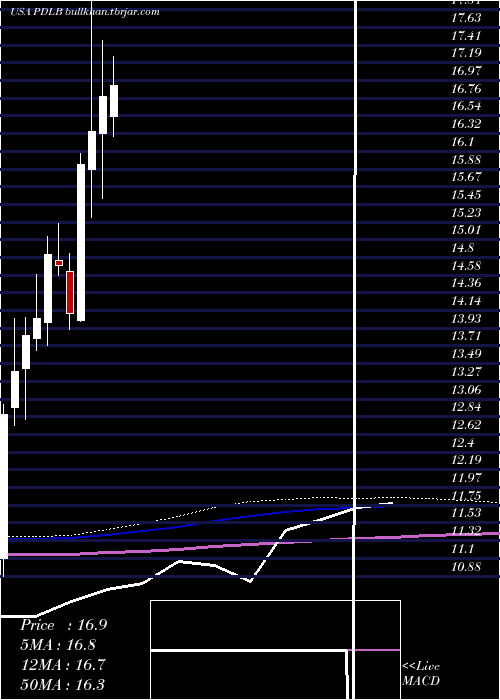Click the 17.41 price axis label
This screenshot has height=700, width=500.
[x=466, y=36]
